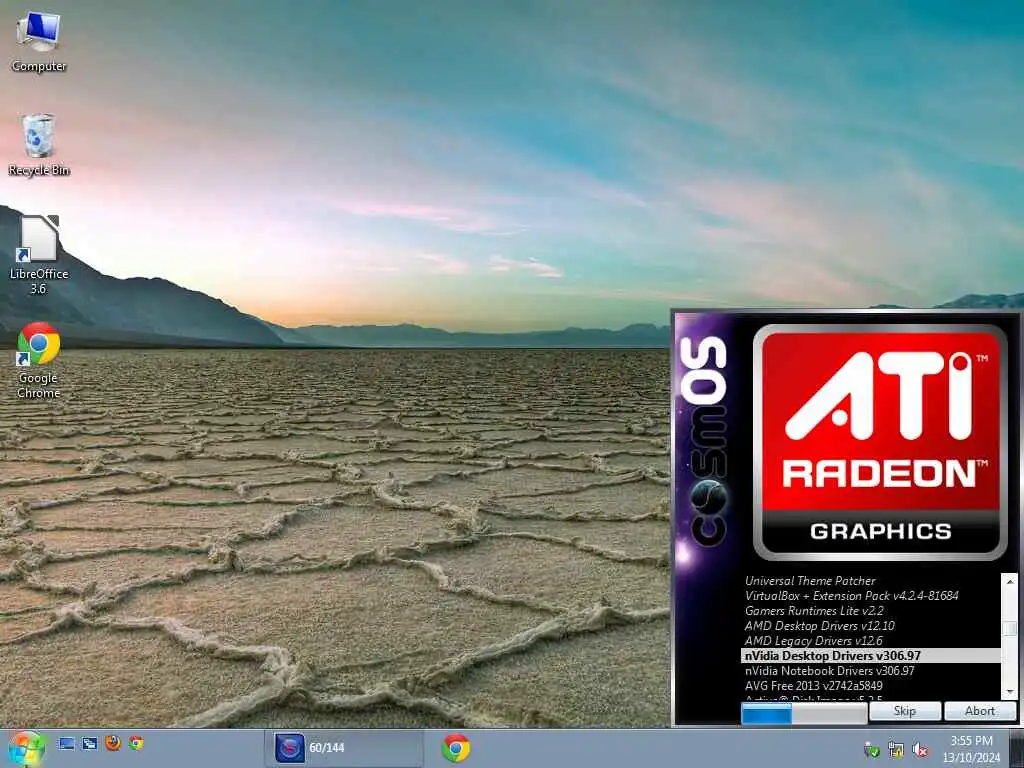Click the muted volume speaker tray icon
Viewport: 1024px width, 768px height.
[x=920, y=750]
